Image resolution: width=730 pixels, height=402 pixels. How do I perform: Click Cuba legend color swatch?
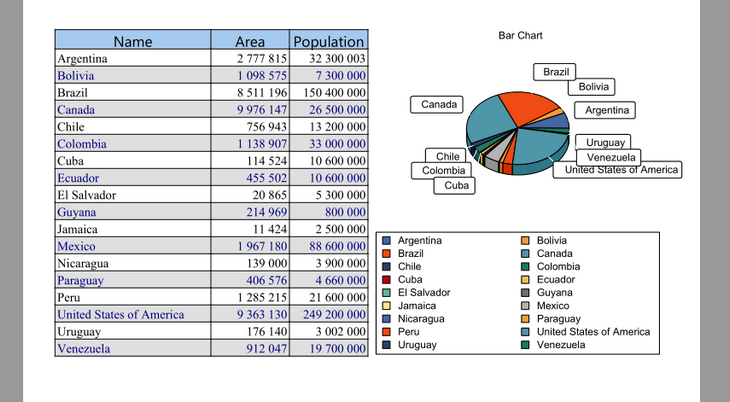tap(386, 280)
